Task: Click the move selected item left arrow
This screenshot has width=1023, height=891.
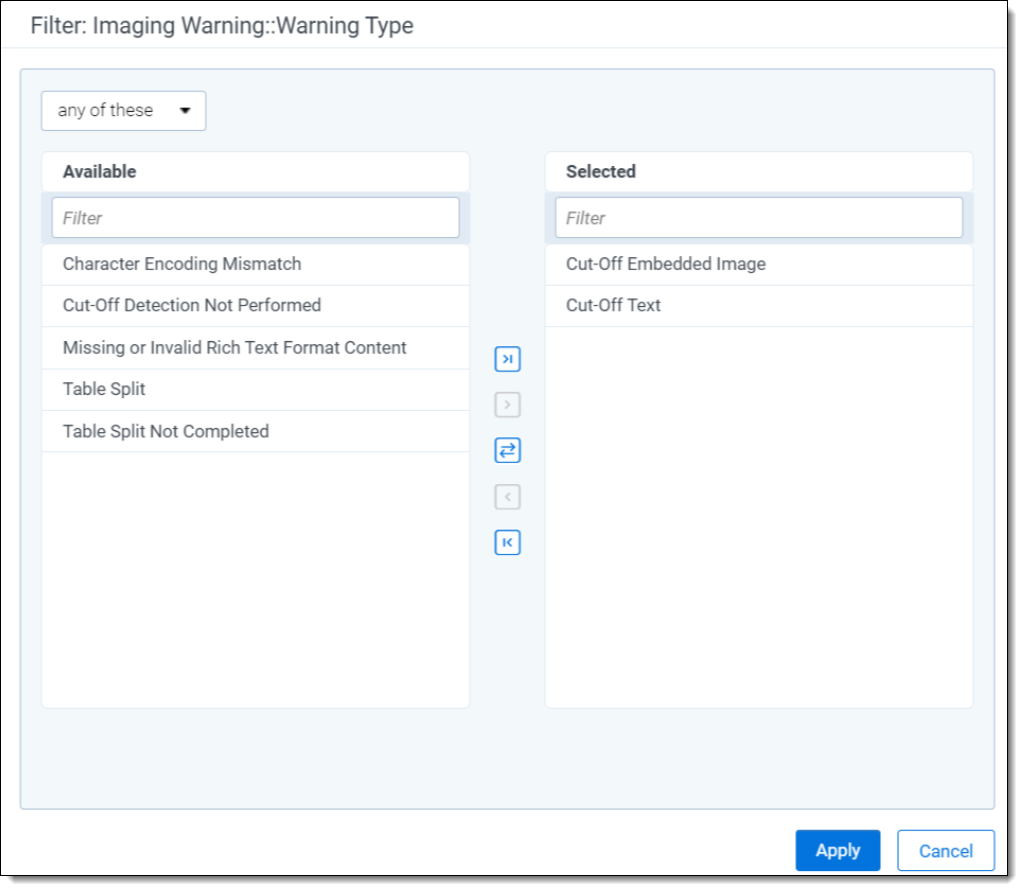Action: point(507,497)
